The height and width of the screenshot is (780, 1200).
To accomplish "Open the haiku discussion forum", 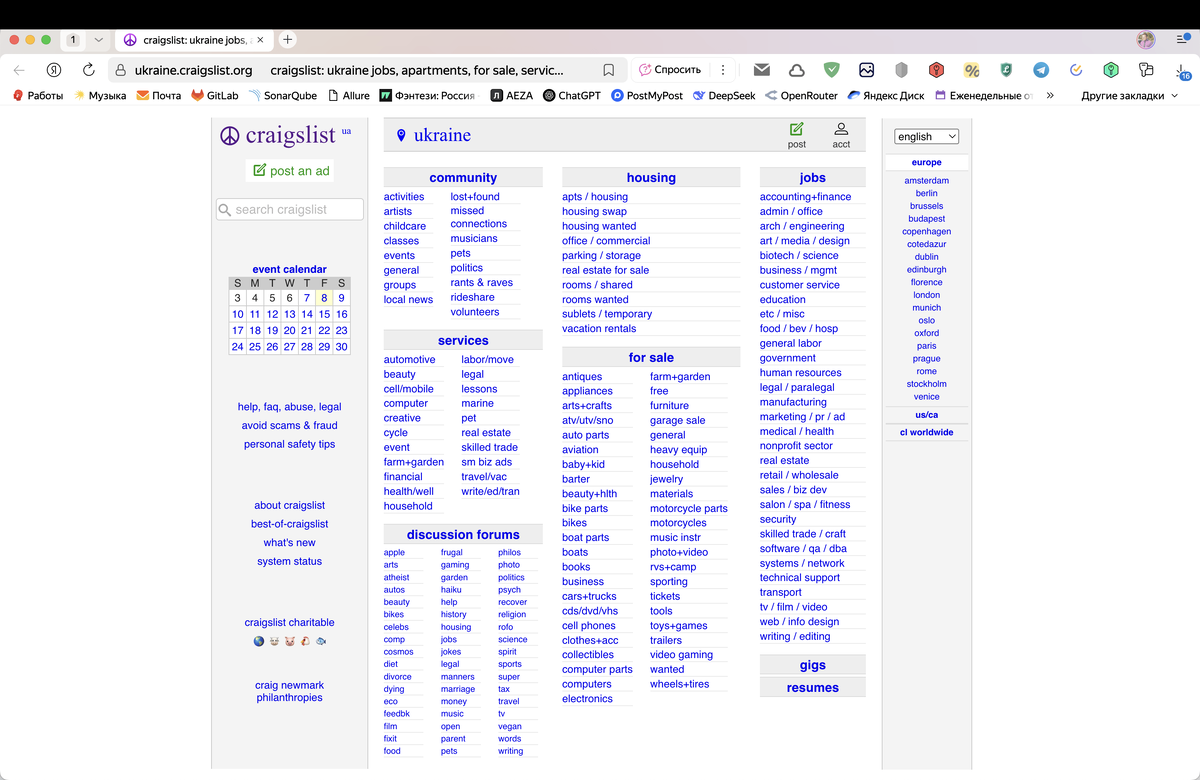I will 451,590.
